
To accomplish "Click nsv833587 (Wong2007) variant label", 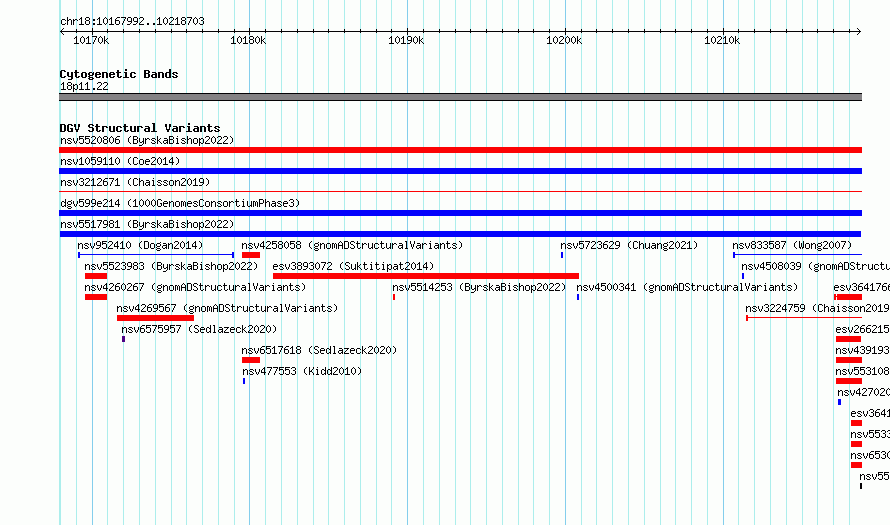I will [792, 245].
